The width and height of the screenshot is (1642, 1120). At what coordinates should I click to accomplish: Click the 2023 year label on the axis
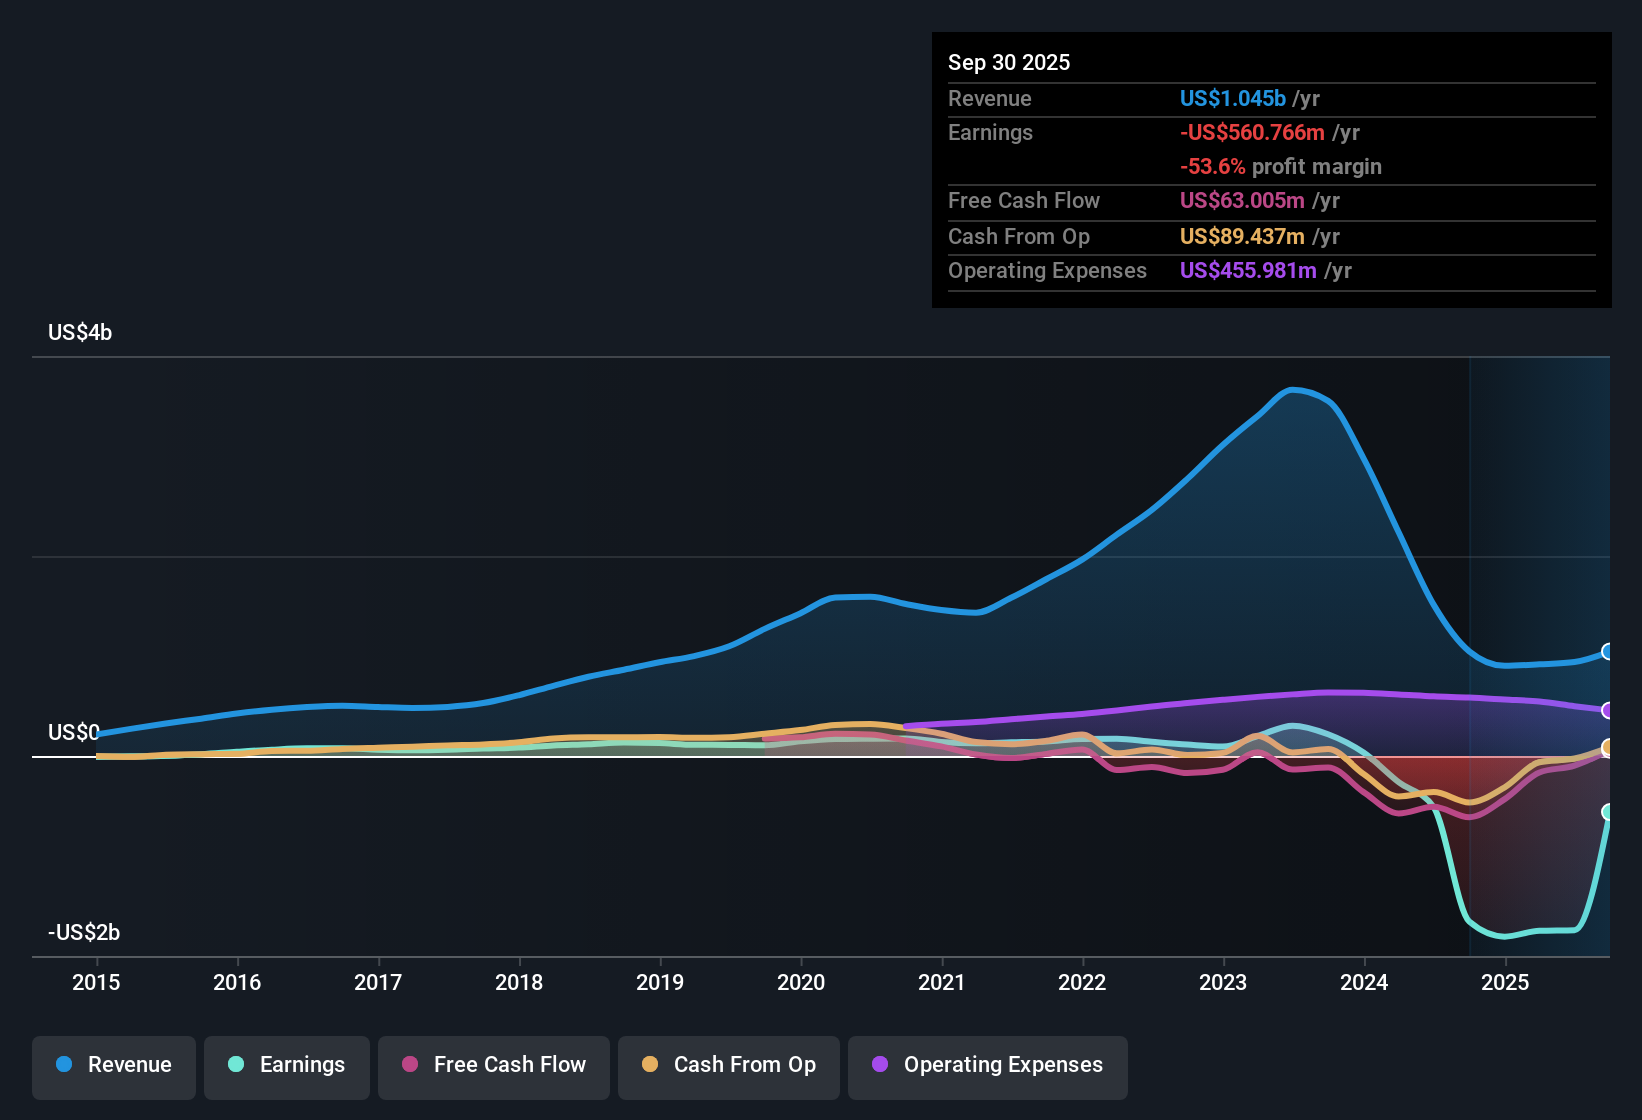point(1223,983)
